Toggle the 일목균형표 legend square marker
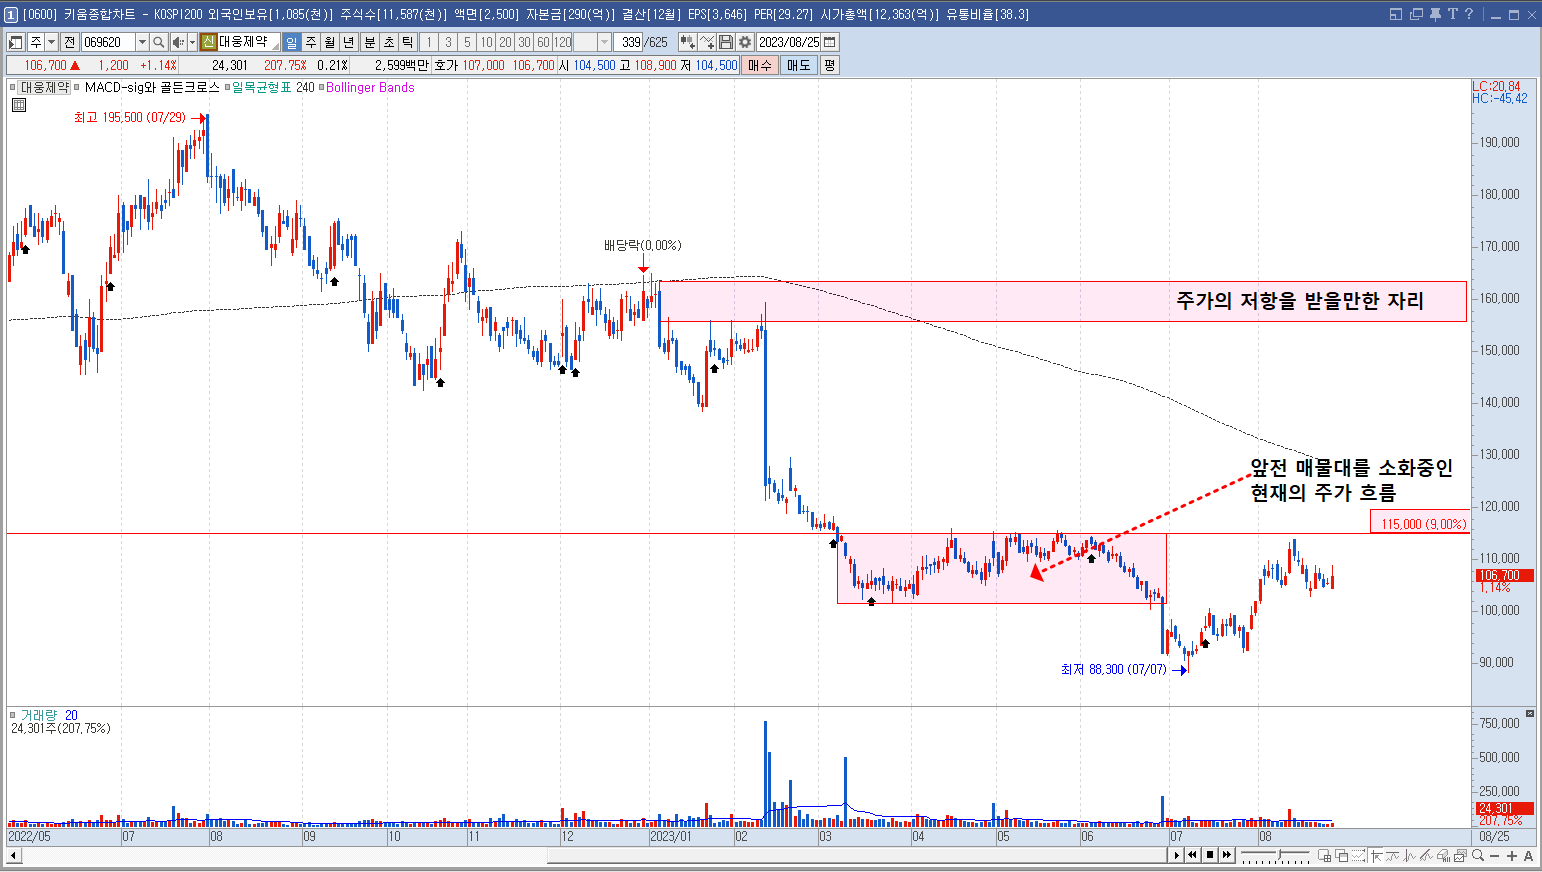Viewport: 1542px width, 872px height. (x=227, y=88)
